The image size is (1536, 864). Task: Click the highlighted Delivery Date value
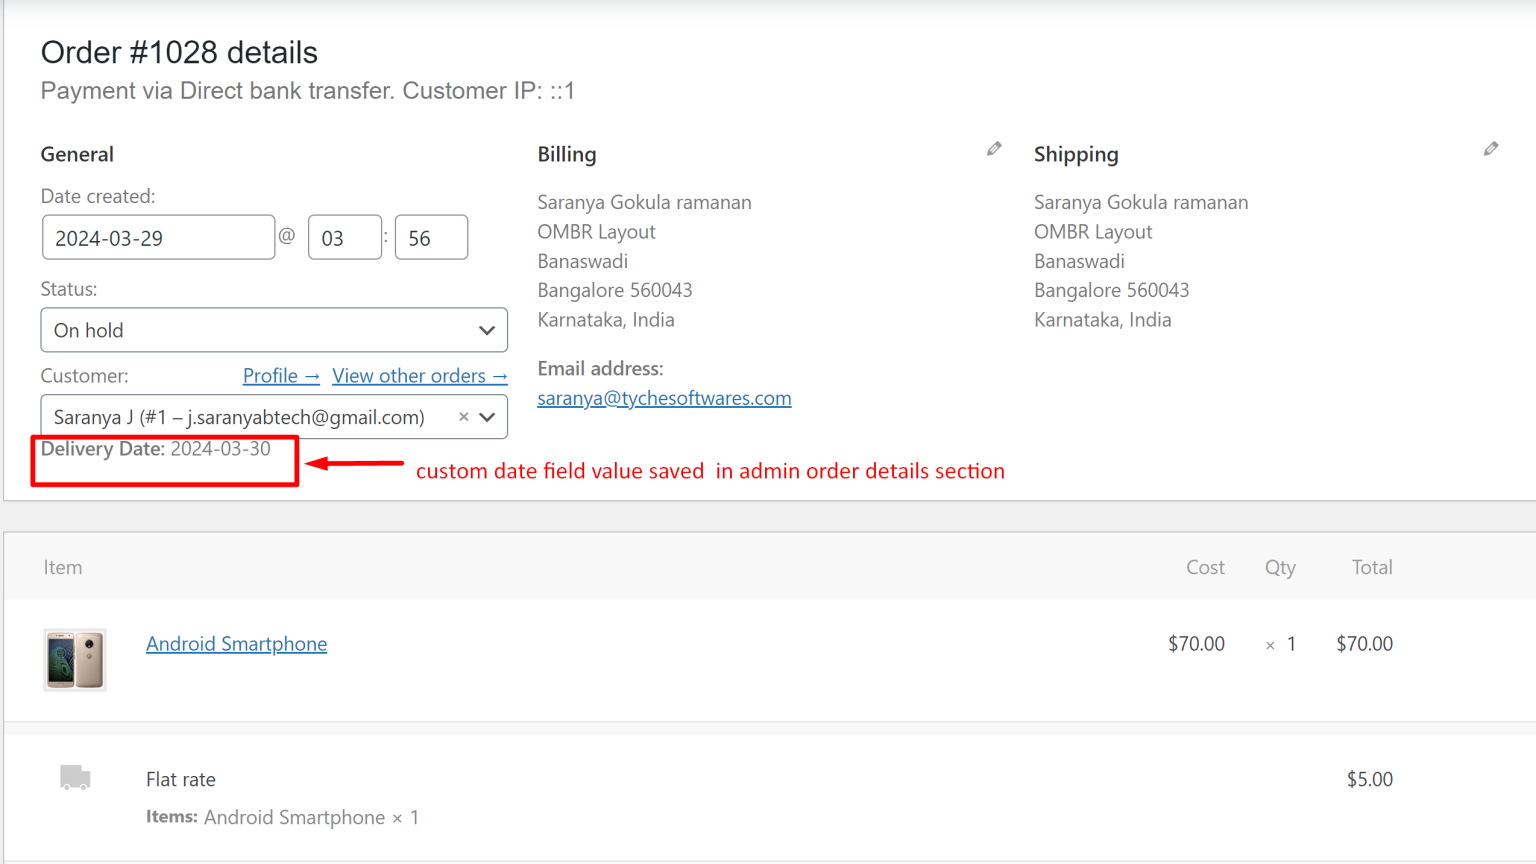pyautogui.click(x=220, y=449)
